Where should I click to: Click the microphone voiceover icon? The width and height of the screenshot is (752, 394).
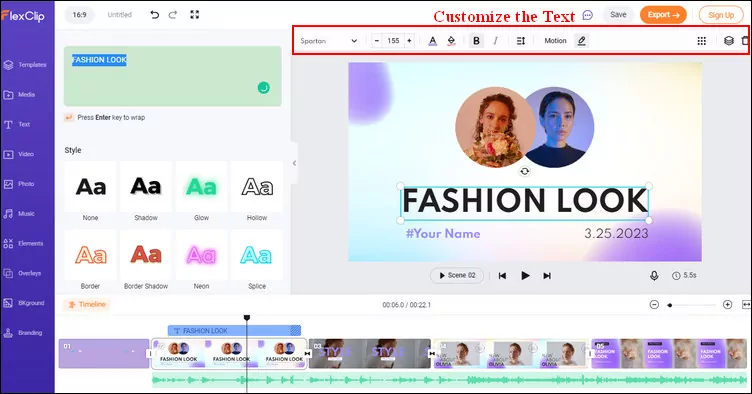coord(654,276)
